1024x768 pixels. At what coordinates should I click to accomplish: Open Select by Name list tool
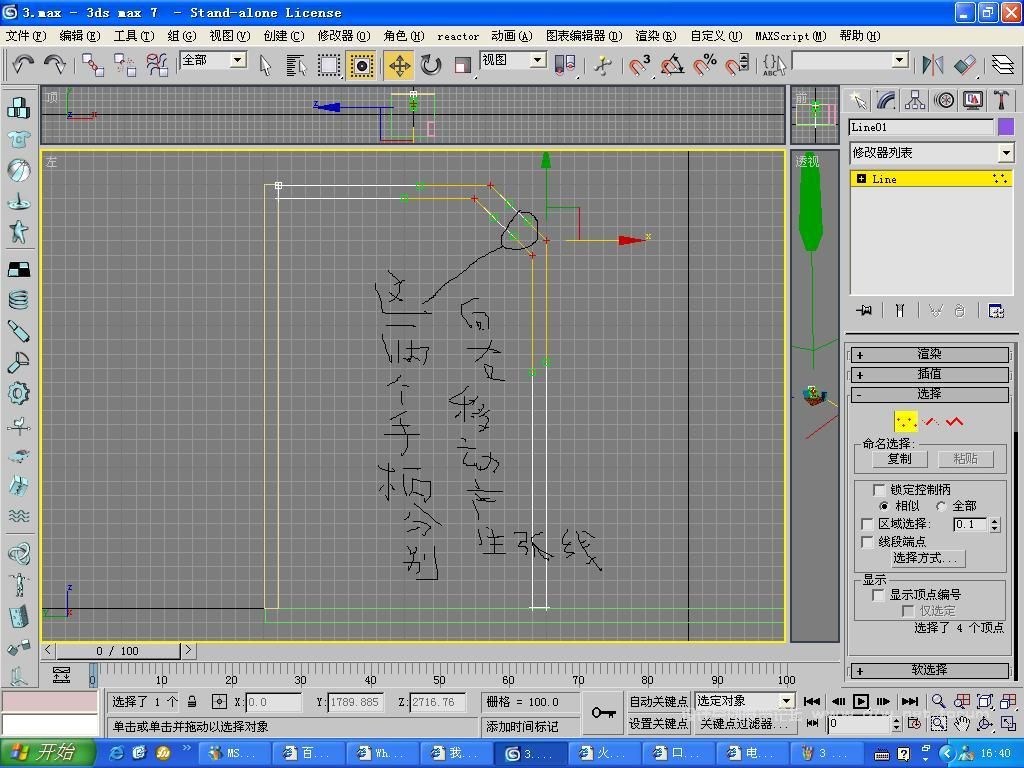(296, 65)
